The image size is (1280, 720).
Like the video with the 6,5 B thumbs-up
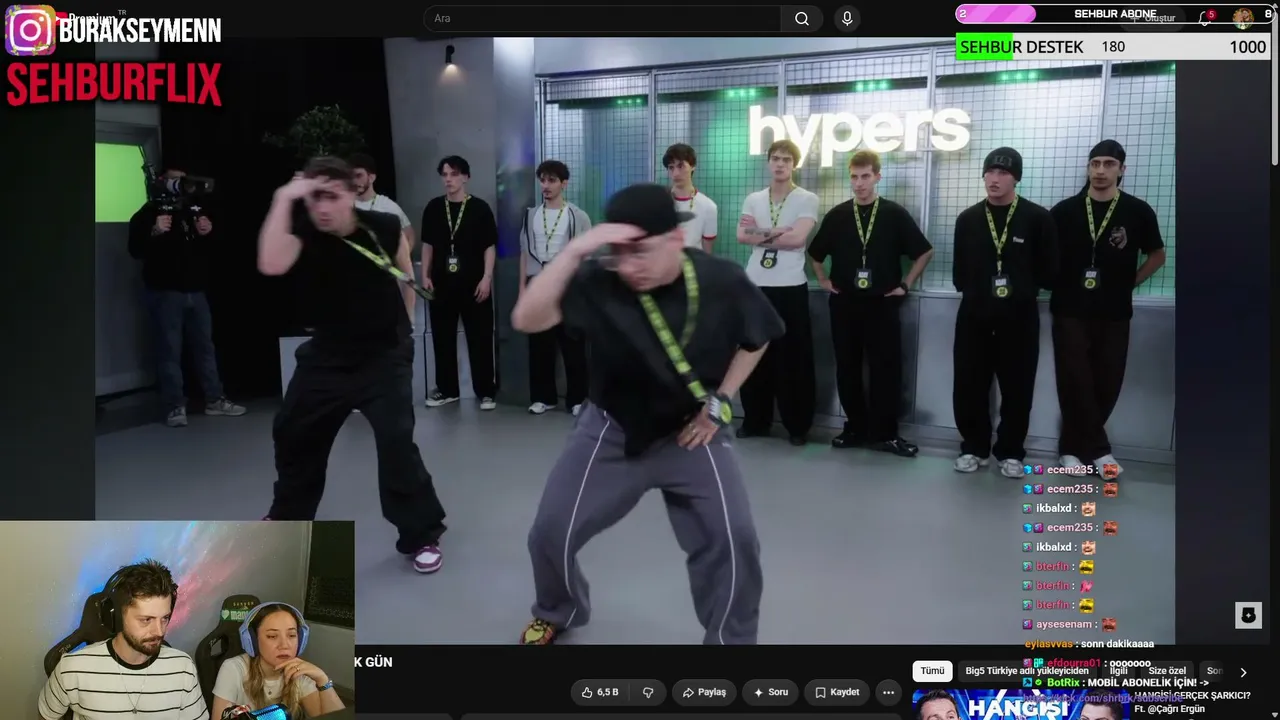tap(600, 692)
